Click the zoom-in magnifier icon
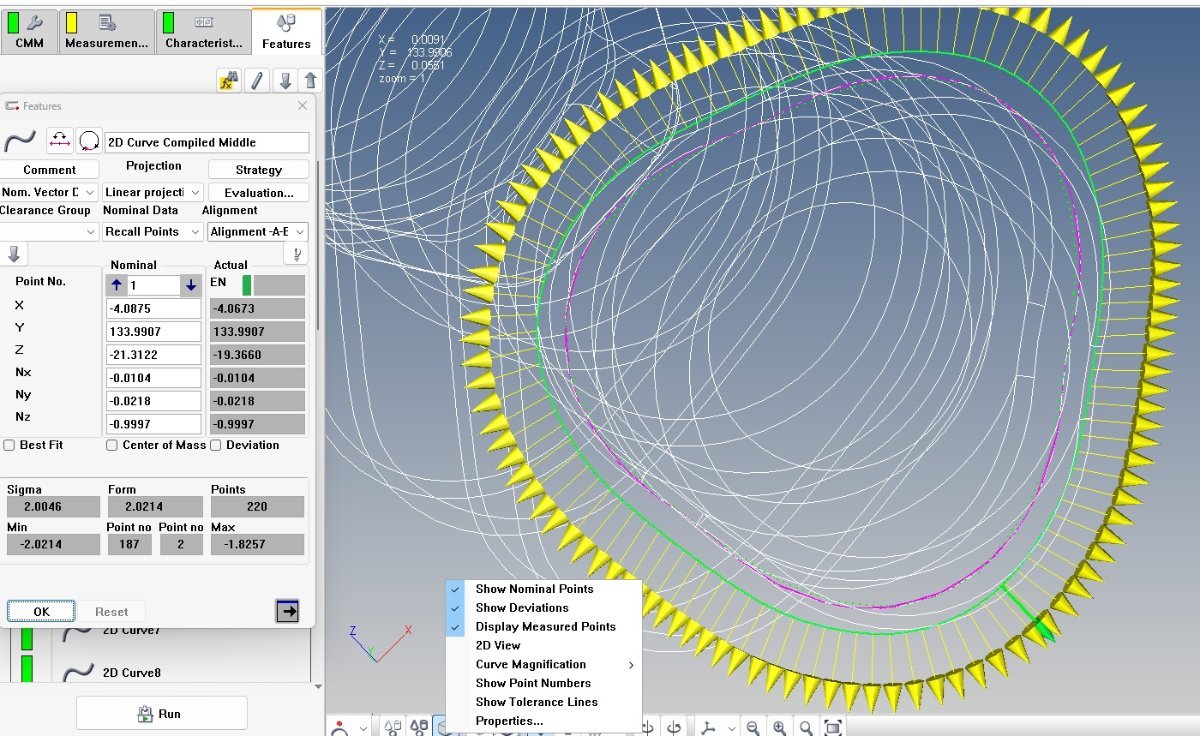This screenshot has height=736, width=1200. pos(779,727)
